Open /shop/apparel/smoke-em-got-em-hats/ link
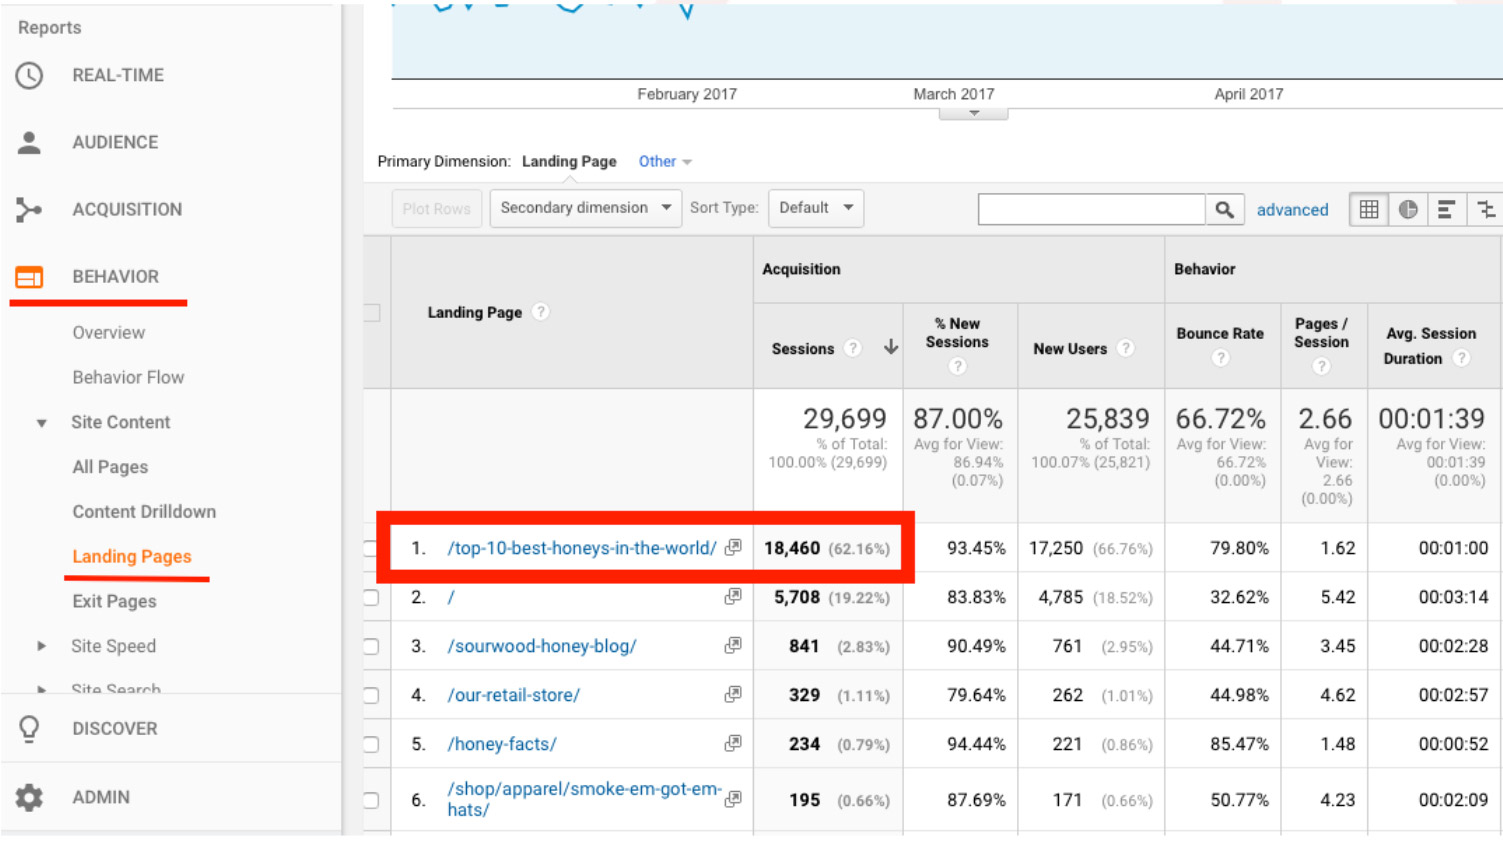Image resolution: width=1503 pixels, height=843 pixels. tap(583, 799)
